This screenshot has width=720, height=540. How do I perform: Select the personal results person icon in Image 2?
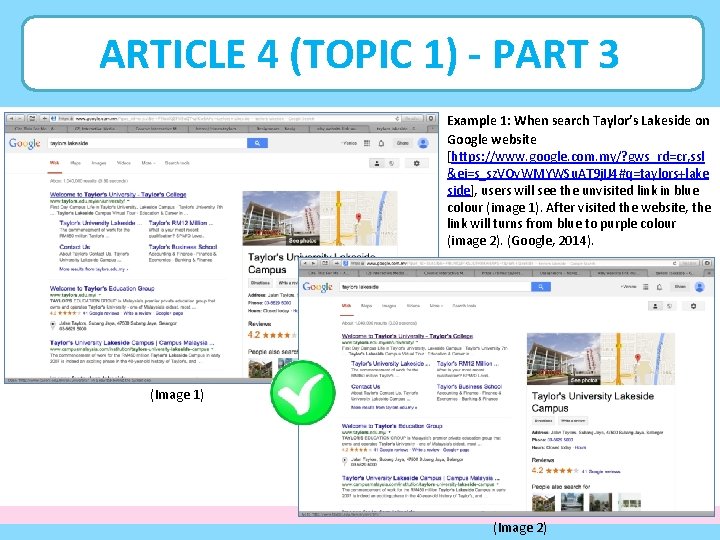pyautogui.click(x=655, y=306)
